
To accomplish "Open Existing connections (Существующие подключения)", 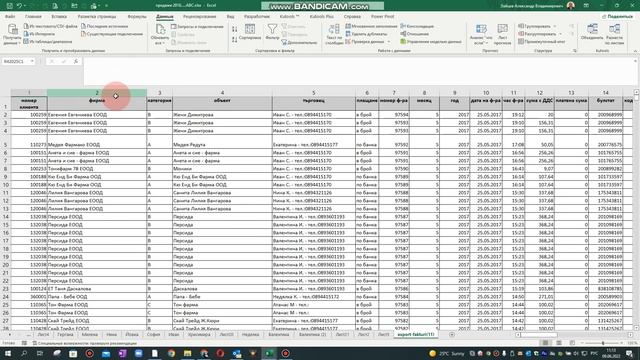I will coord(112,34).
